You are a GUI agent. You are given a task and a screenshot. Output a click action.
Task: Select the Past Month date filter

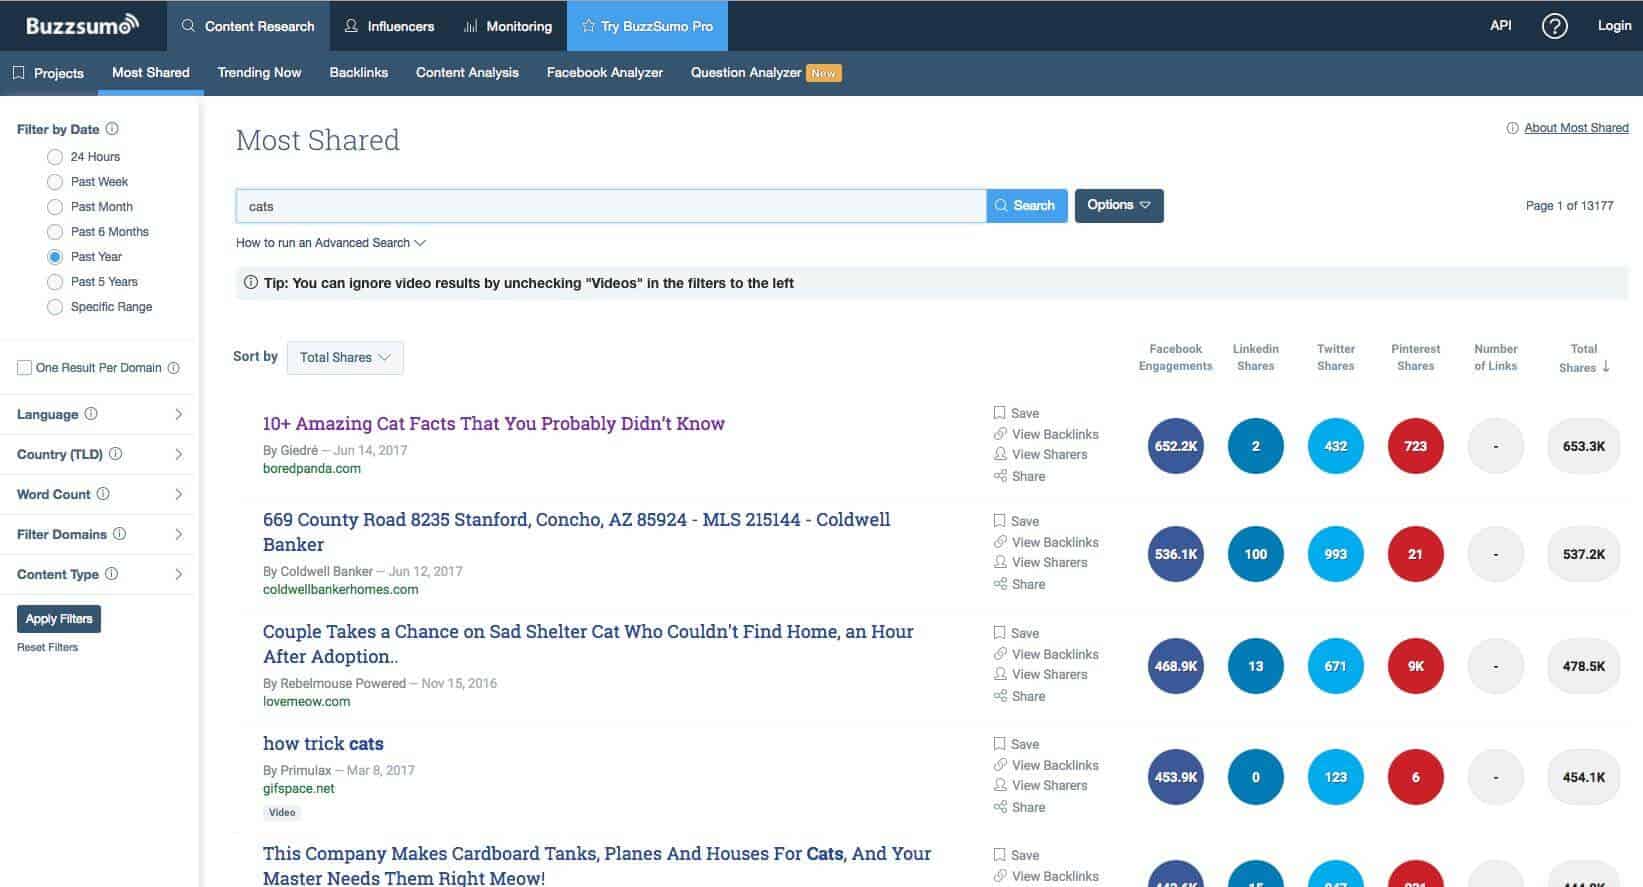55,207
